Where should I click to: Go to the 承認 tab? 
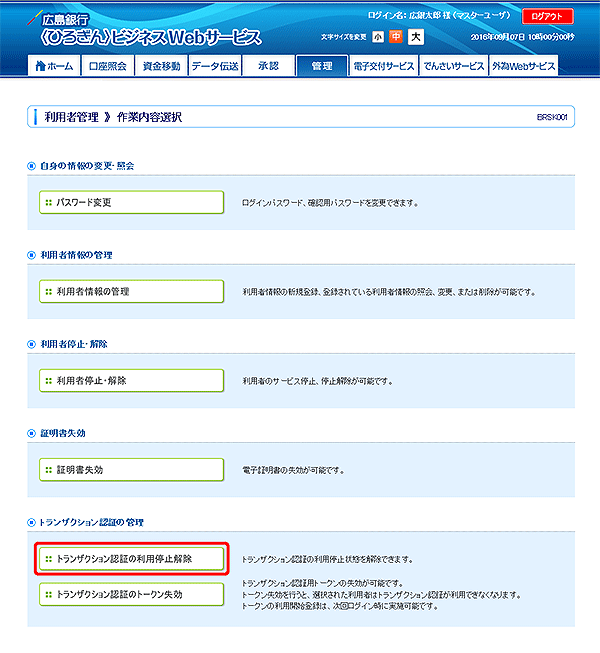tap(269, 66)
